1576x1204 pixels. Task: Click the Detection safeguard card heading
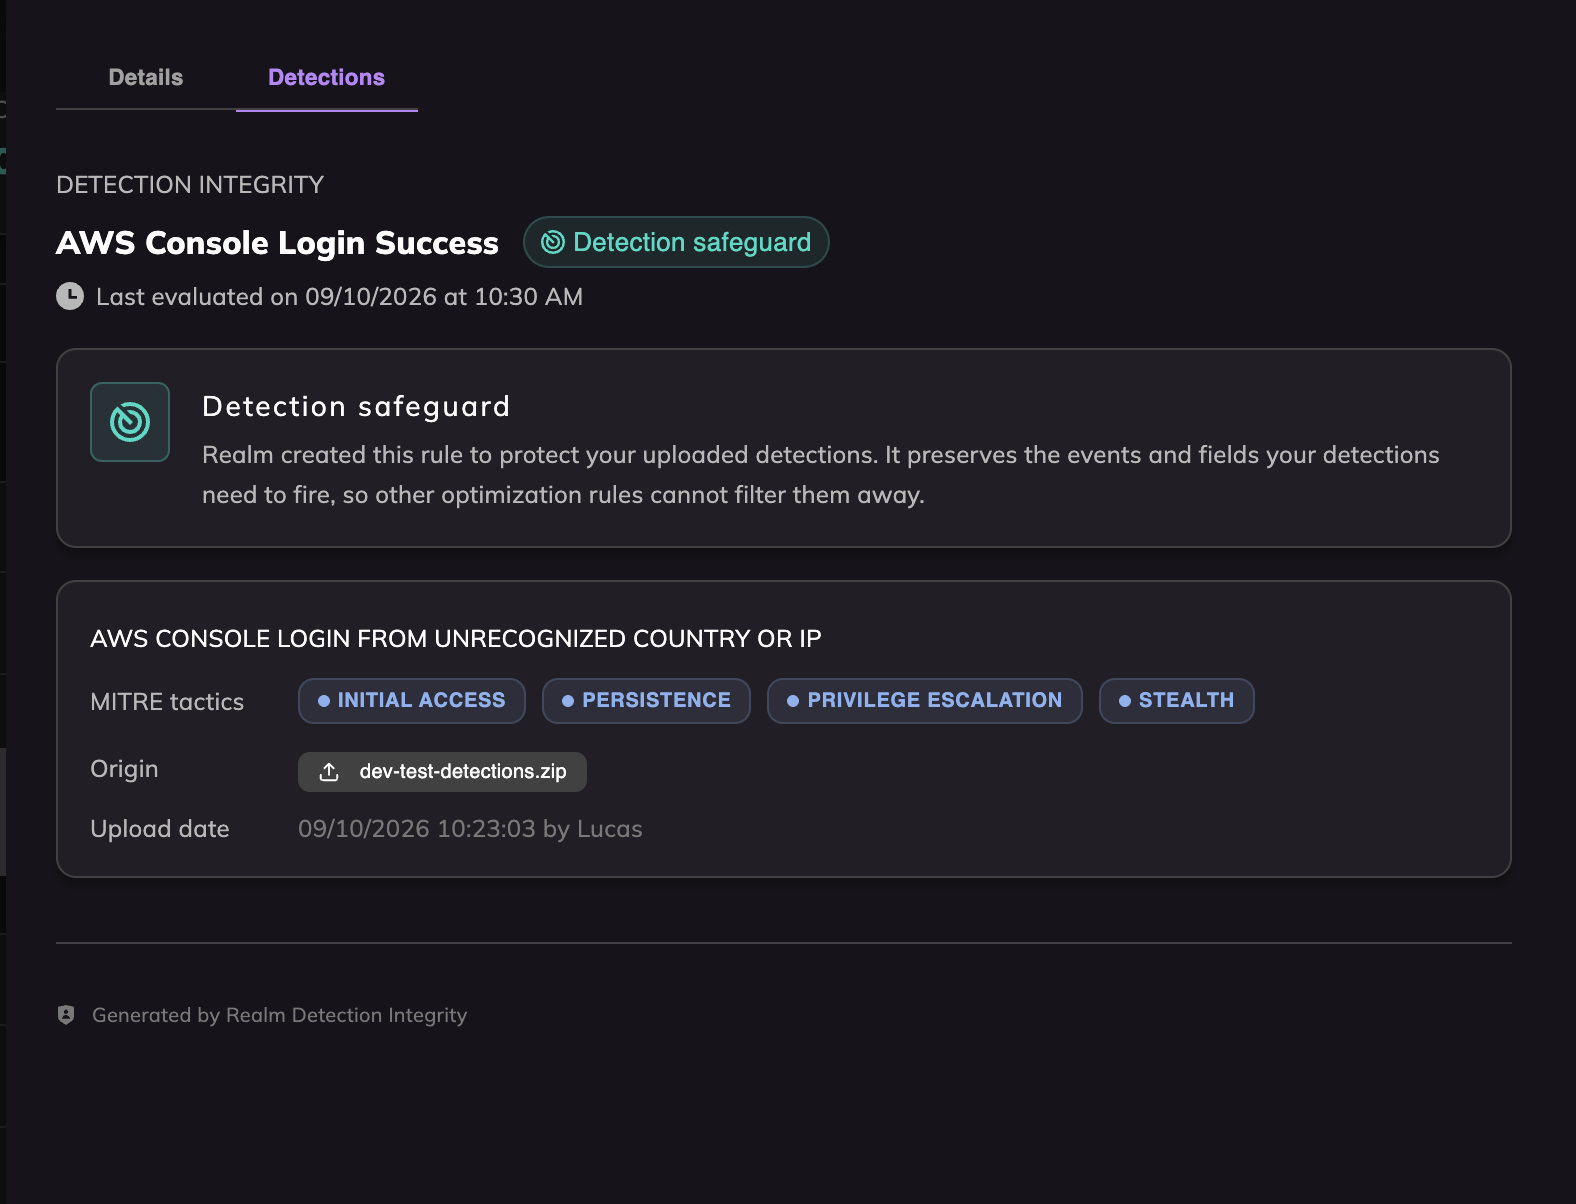[356, 406]
